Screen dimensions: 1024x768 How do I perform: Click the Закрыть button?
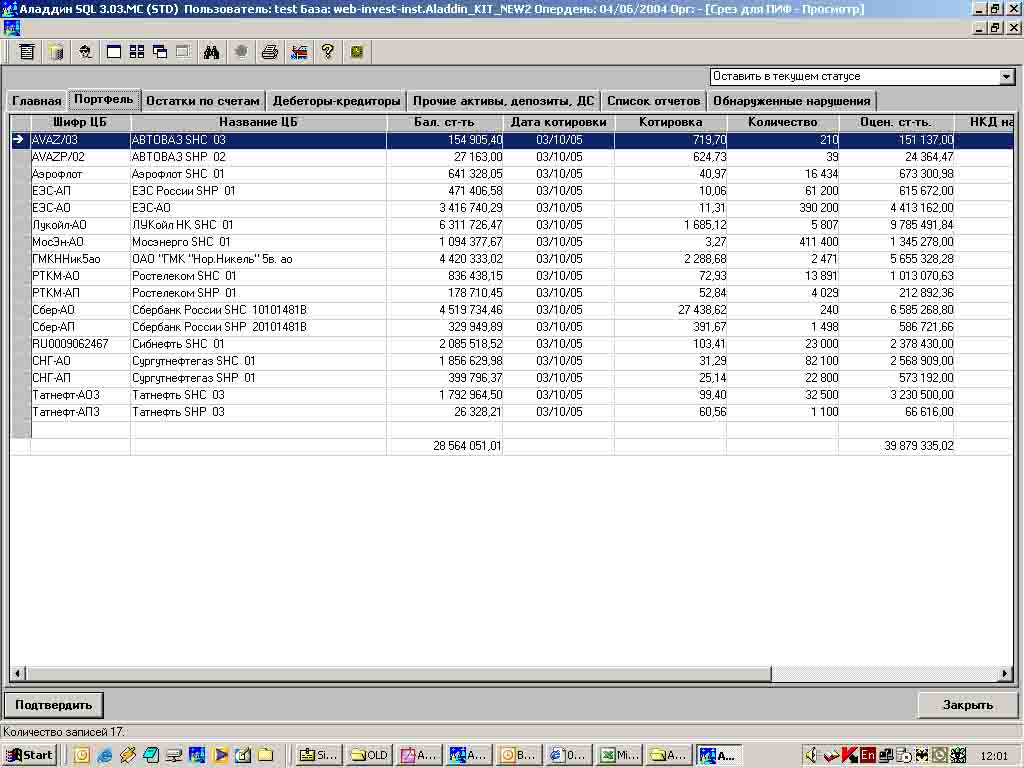coord(968,705)
